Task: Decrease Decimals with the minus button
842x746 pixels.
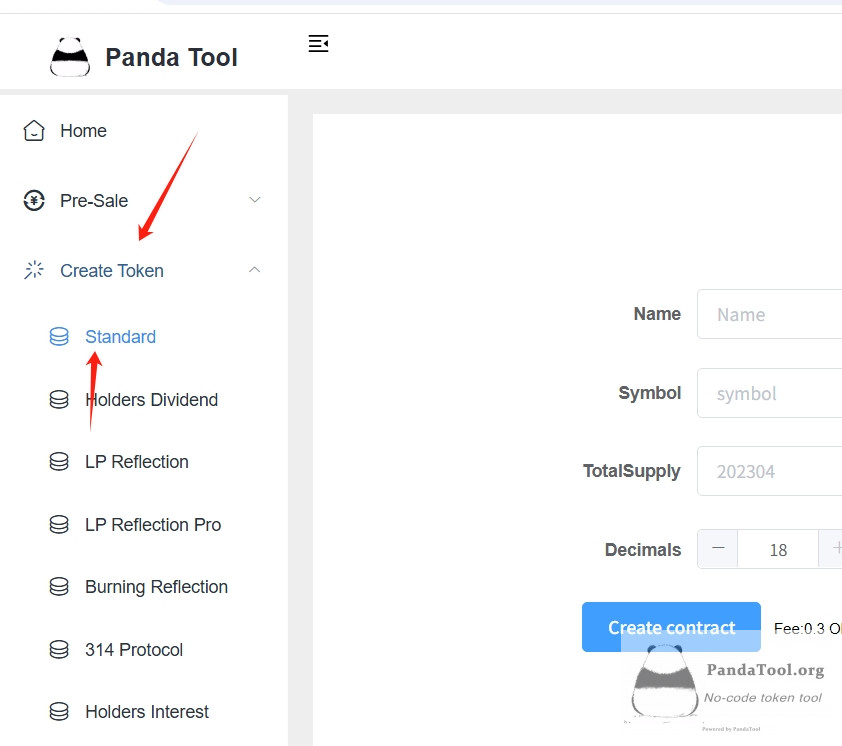Action: click(x=718, y=549)
